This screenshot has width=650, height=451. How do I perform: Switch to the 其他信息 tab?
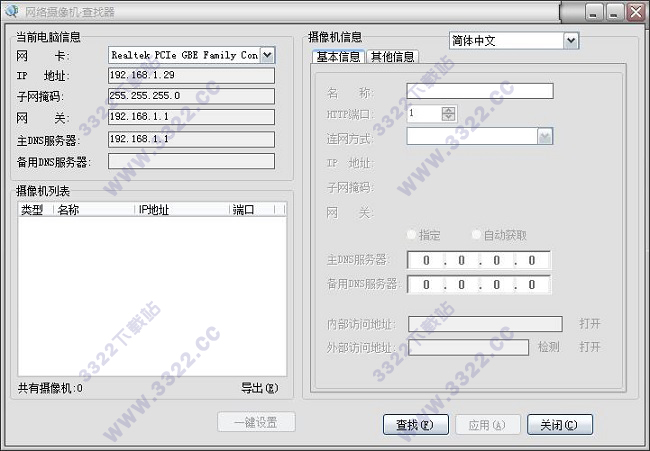[x=393, y=57]
